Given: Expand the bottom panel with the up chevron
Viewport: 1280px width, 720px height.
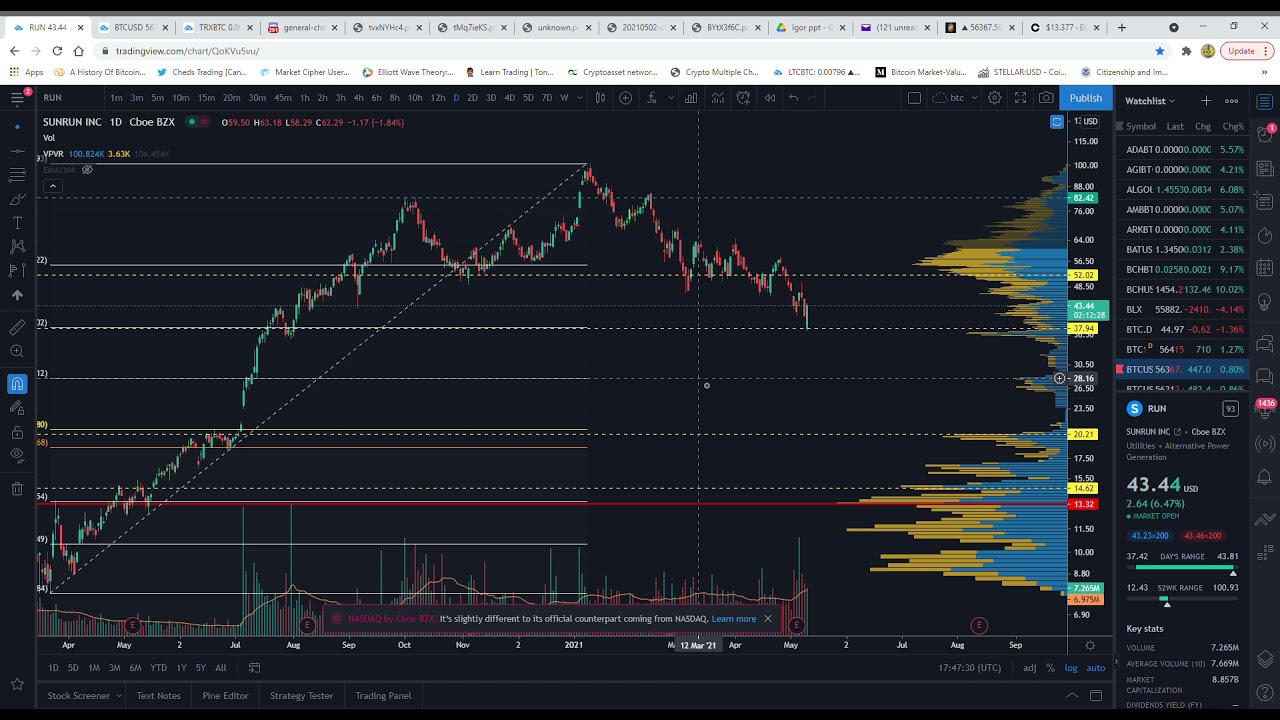Looking at the screenshot, I should (1071, 696).
